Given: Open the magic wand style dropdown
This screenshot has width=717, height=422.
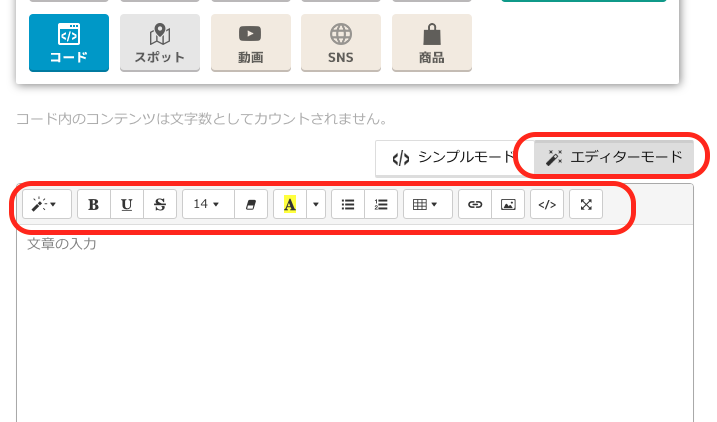Looking at the screenshot, I should (47, 204).
